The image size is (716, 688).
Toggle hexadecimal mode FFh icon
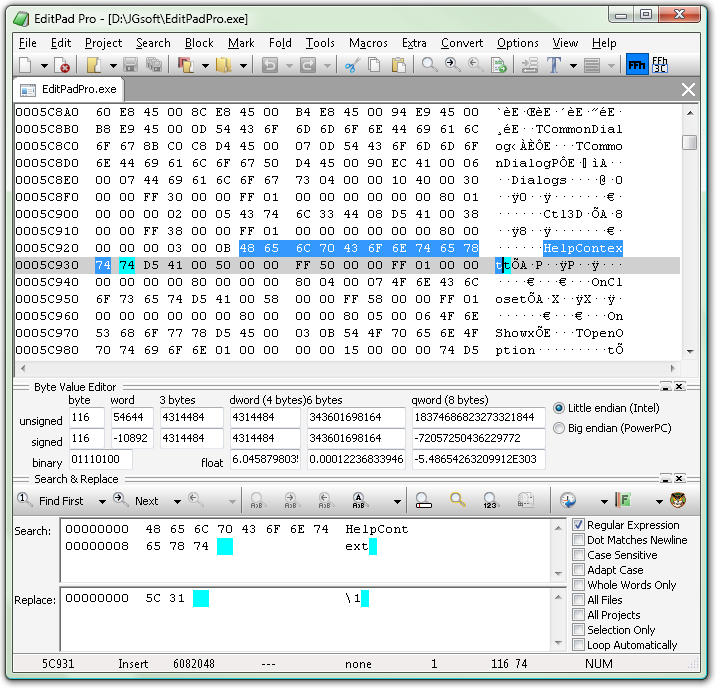[637, 65]
